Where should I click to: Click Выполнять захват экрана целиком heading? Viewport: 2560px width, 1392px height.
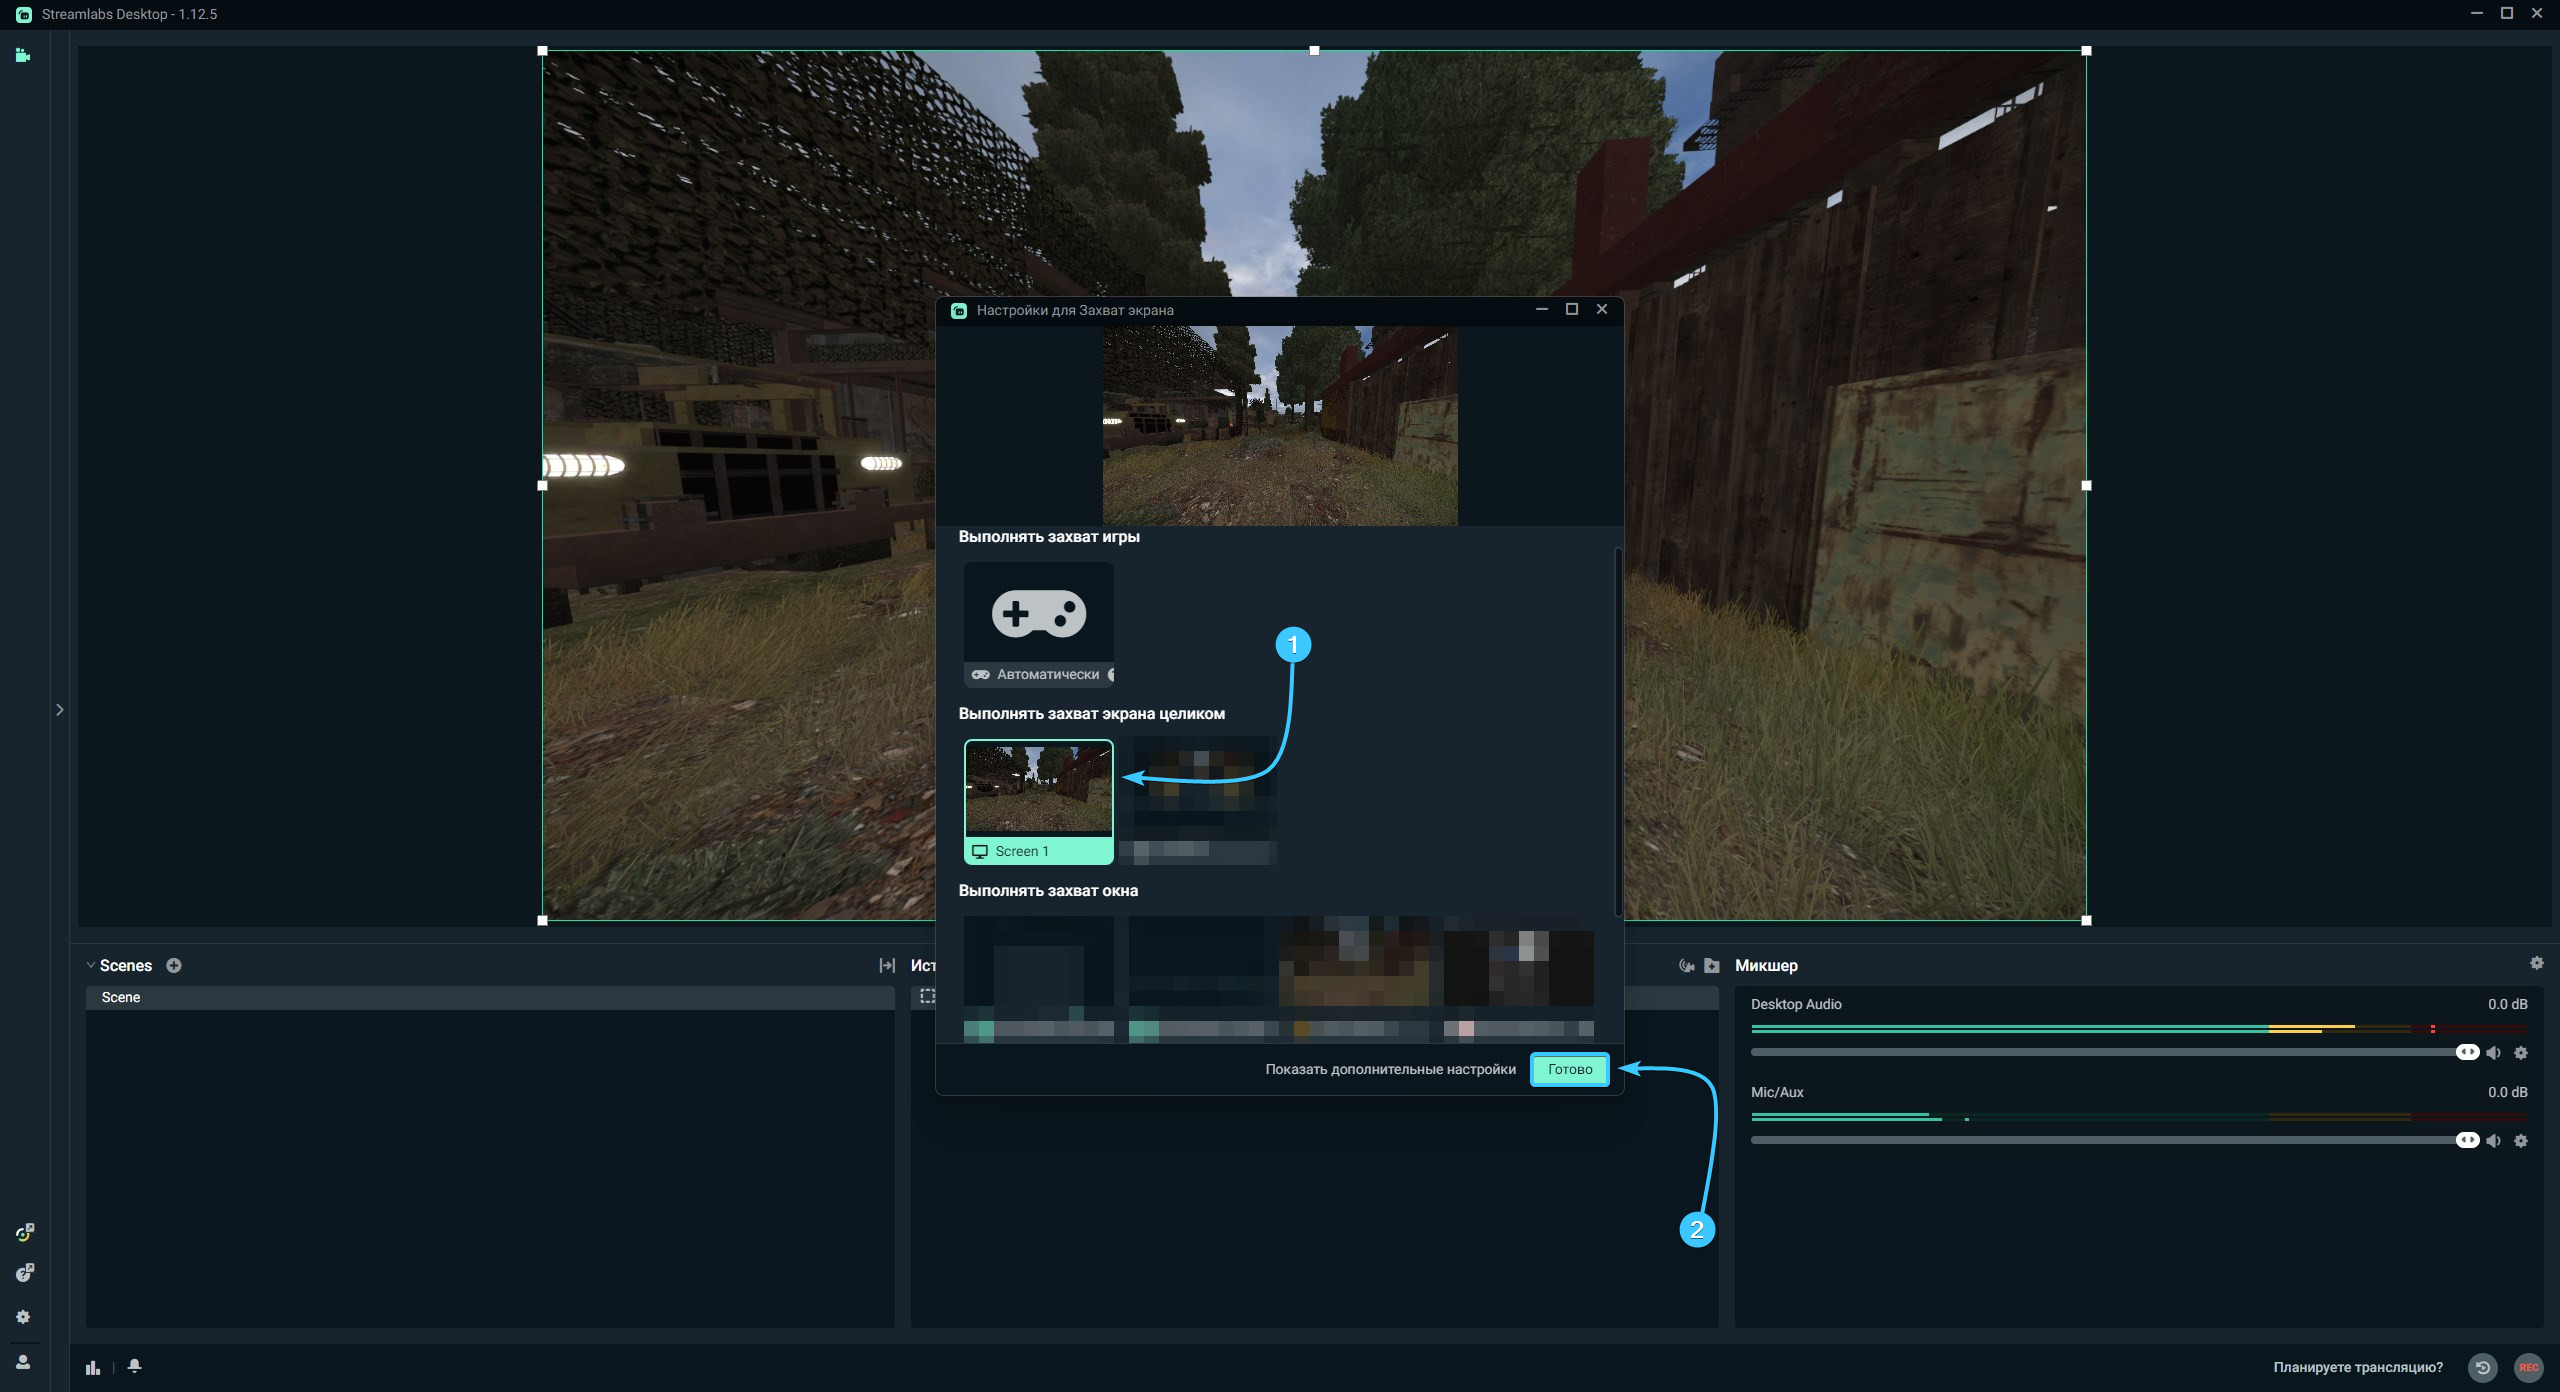click(1091, 713)
